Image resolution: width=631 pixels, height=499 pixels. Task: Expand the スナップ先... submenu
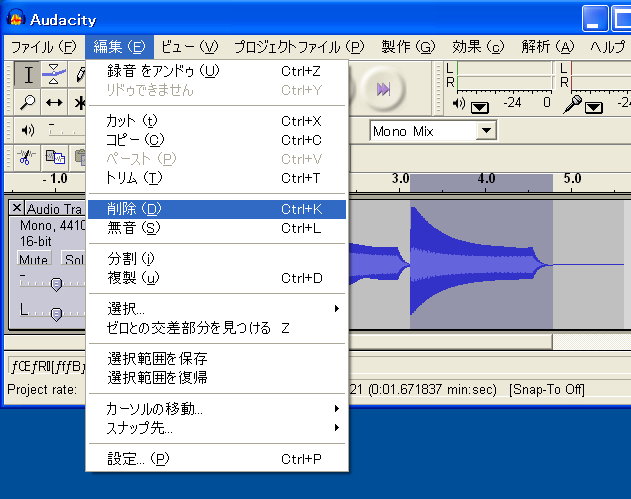(x=218, y=427)
